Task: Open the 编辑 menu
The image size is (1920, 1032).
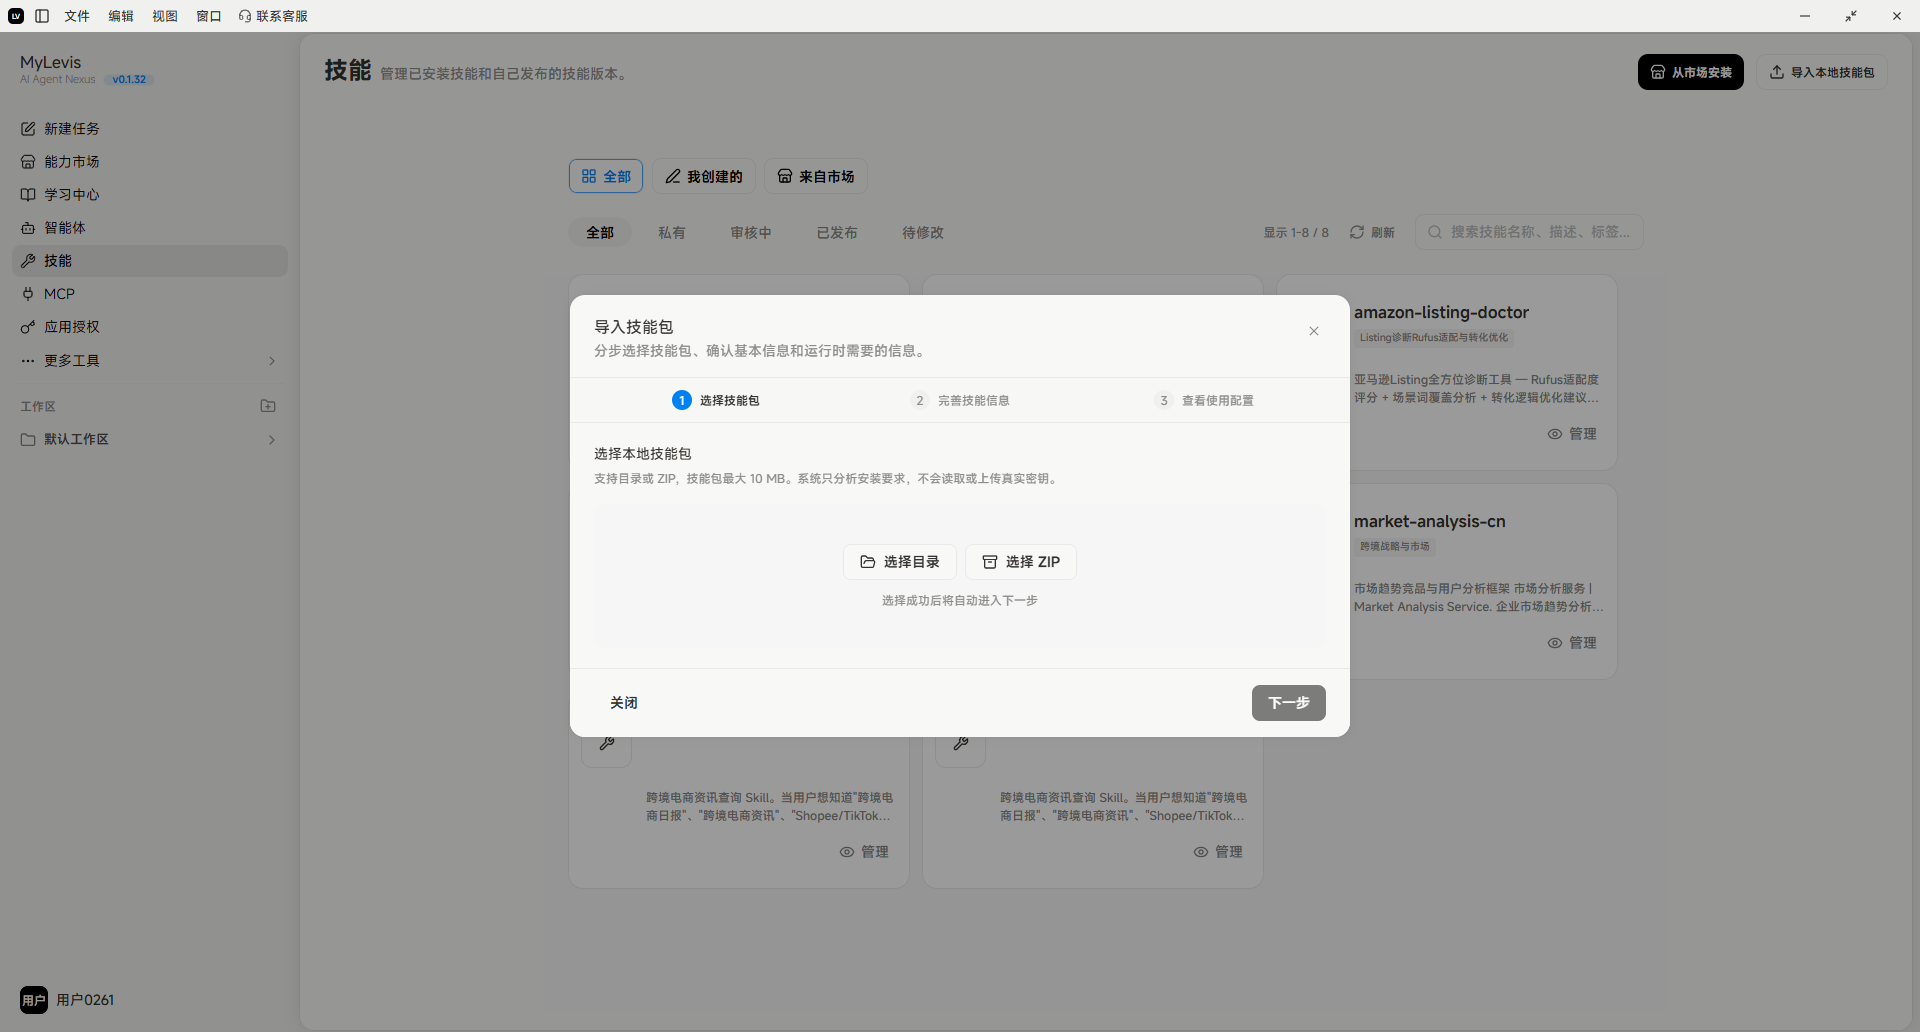Action: coord(121,16)
